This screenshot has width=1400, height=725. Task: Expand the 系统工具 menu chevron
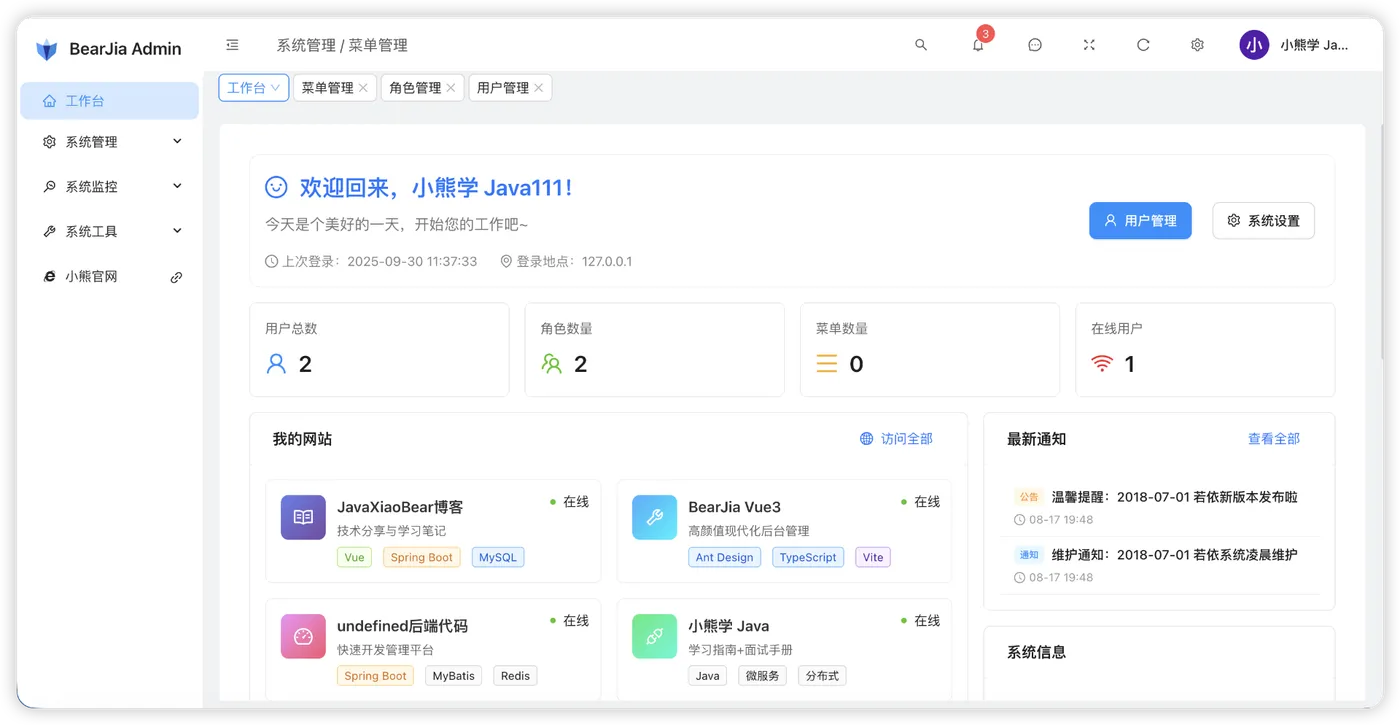tap(178, 231)
